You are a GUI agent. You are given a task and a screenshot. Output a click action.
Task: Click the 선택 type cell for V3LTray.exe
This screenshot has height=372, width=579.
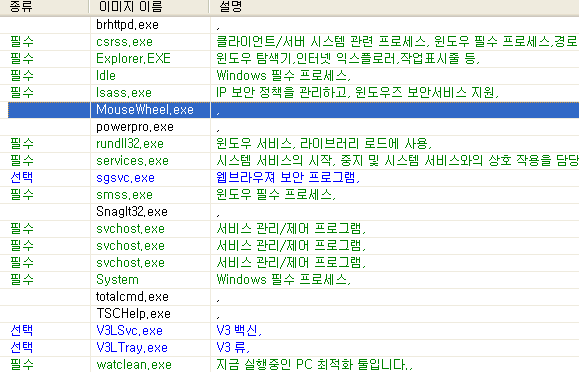pos(22,348)
